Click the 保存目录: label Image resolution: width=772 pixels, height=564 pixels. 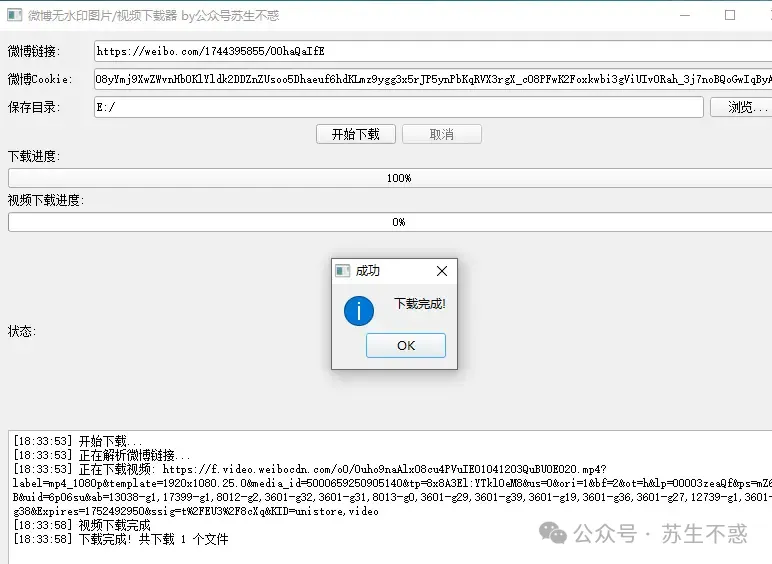34,107
